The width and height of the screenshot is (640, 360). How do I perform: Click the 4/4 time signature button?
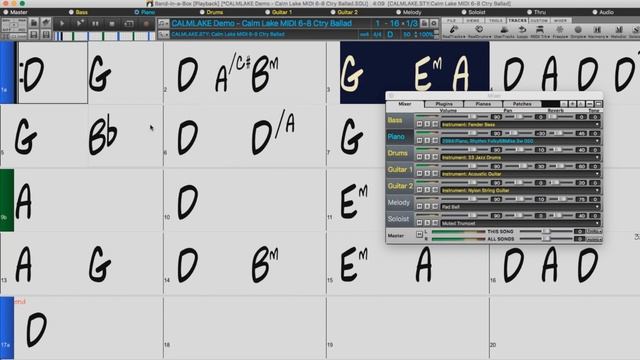point(377,35)
